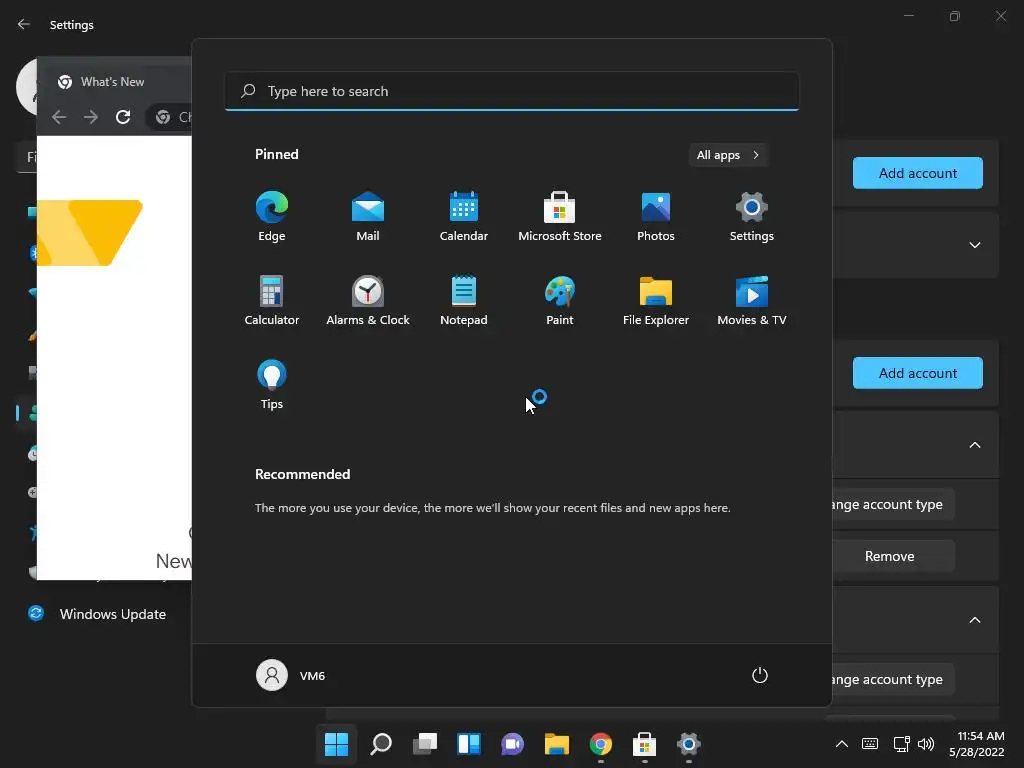Open the VM6 user account menu
Viewport: 1024px width, 768px height.
[291, 675]
